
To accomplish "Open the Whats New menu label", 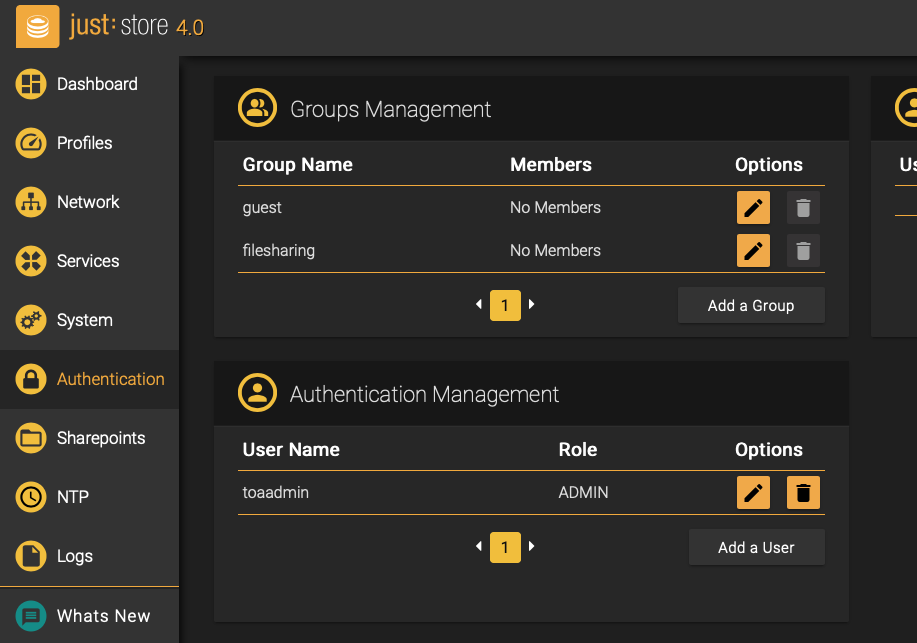I will [x=104, y=616].
